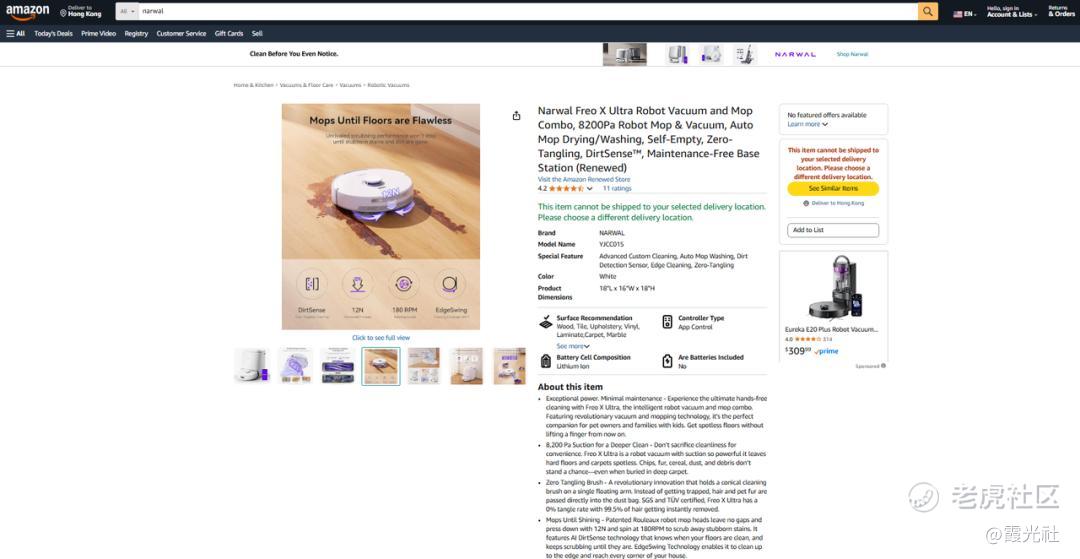Click Visit the Amazon Renewed Store link
Image resolution: width=1080 pixels, height=559 pixels.
tap(584, 180)
